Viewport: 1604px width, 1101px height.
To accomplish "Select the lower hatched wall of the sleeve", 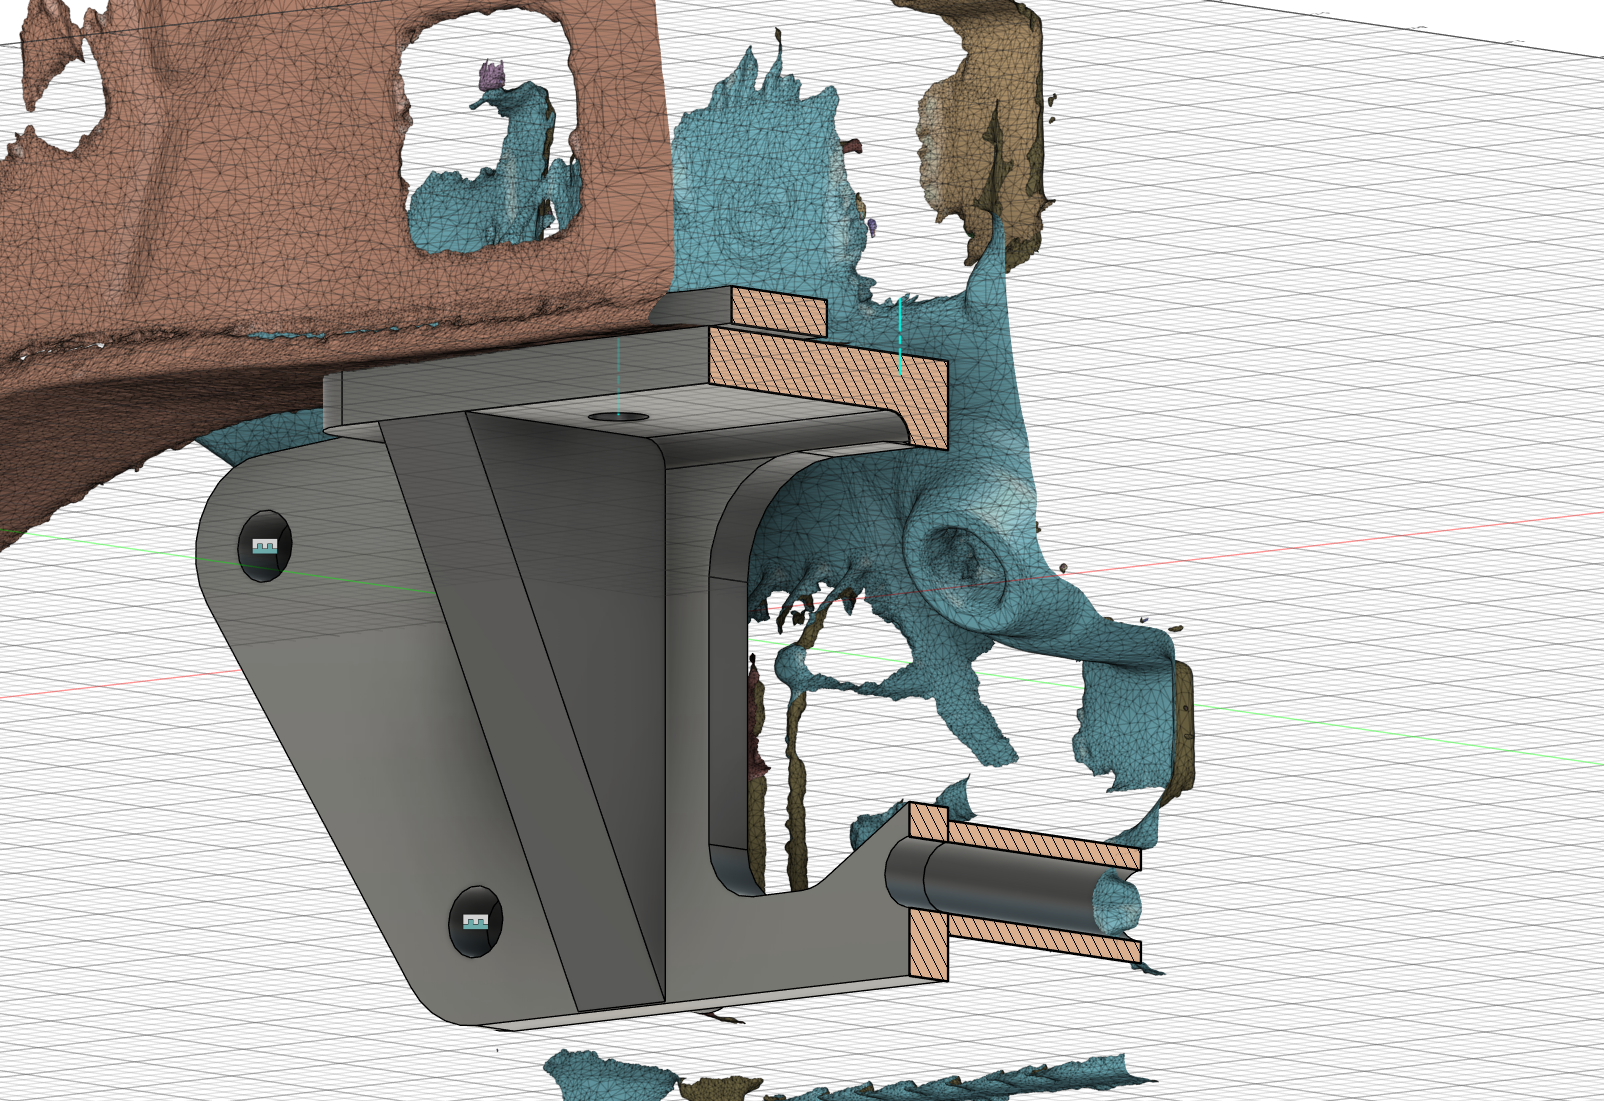I will coord(1042,938).
